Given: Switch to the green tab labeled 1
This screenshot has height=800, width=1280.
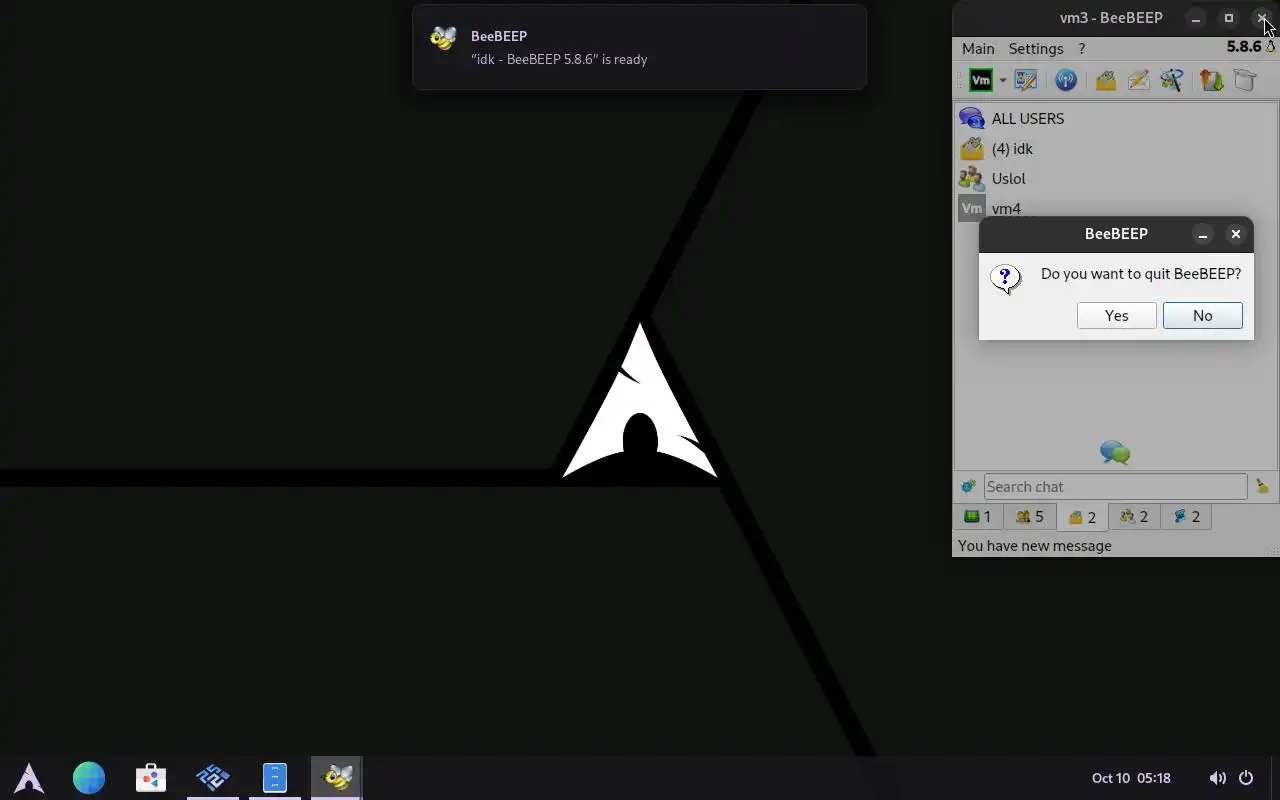Looking at the screenshot, I should [977, 516].
